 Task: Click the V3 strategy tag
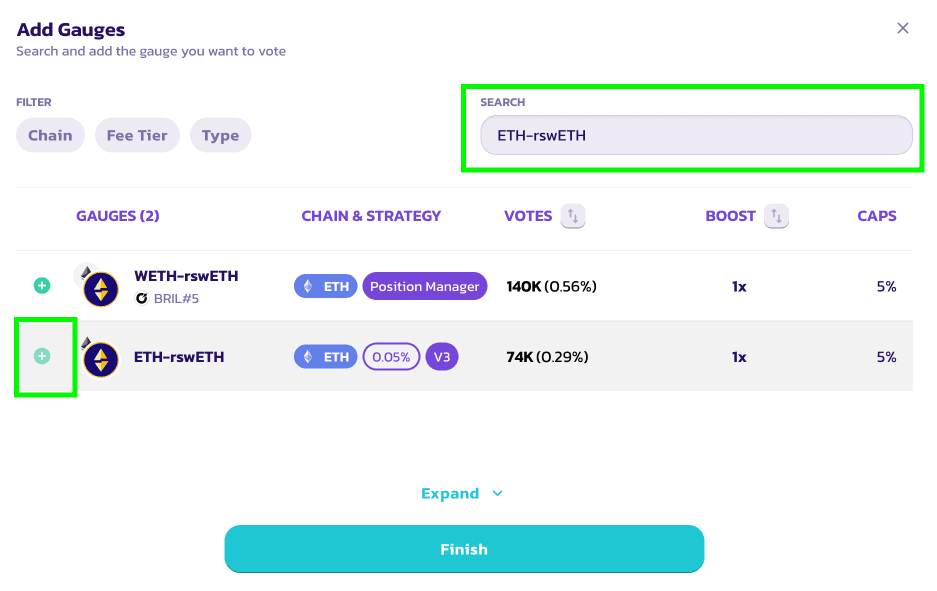coord(442,357)
